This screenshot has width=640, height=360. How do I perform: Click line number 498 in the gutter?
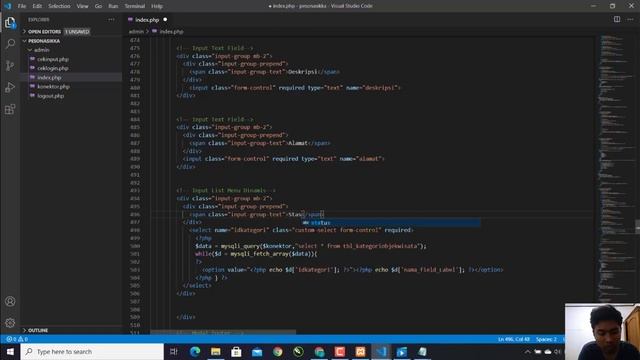pos(135,230)
